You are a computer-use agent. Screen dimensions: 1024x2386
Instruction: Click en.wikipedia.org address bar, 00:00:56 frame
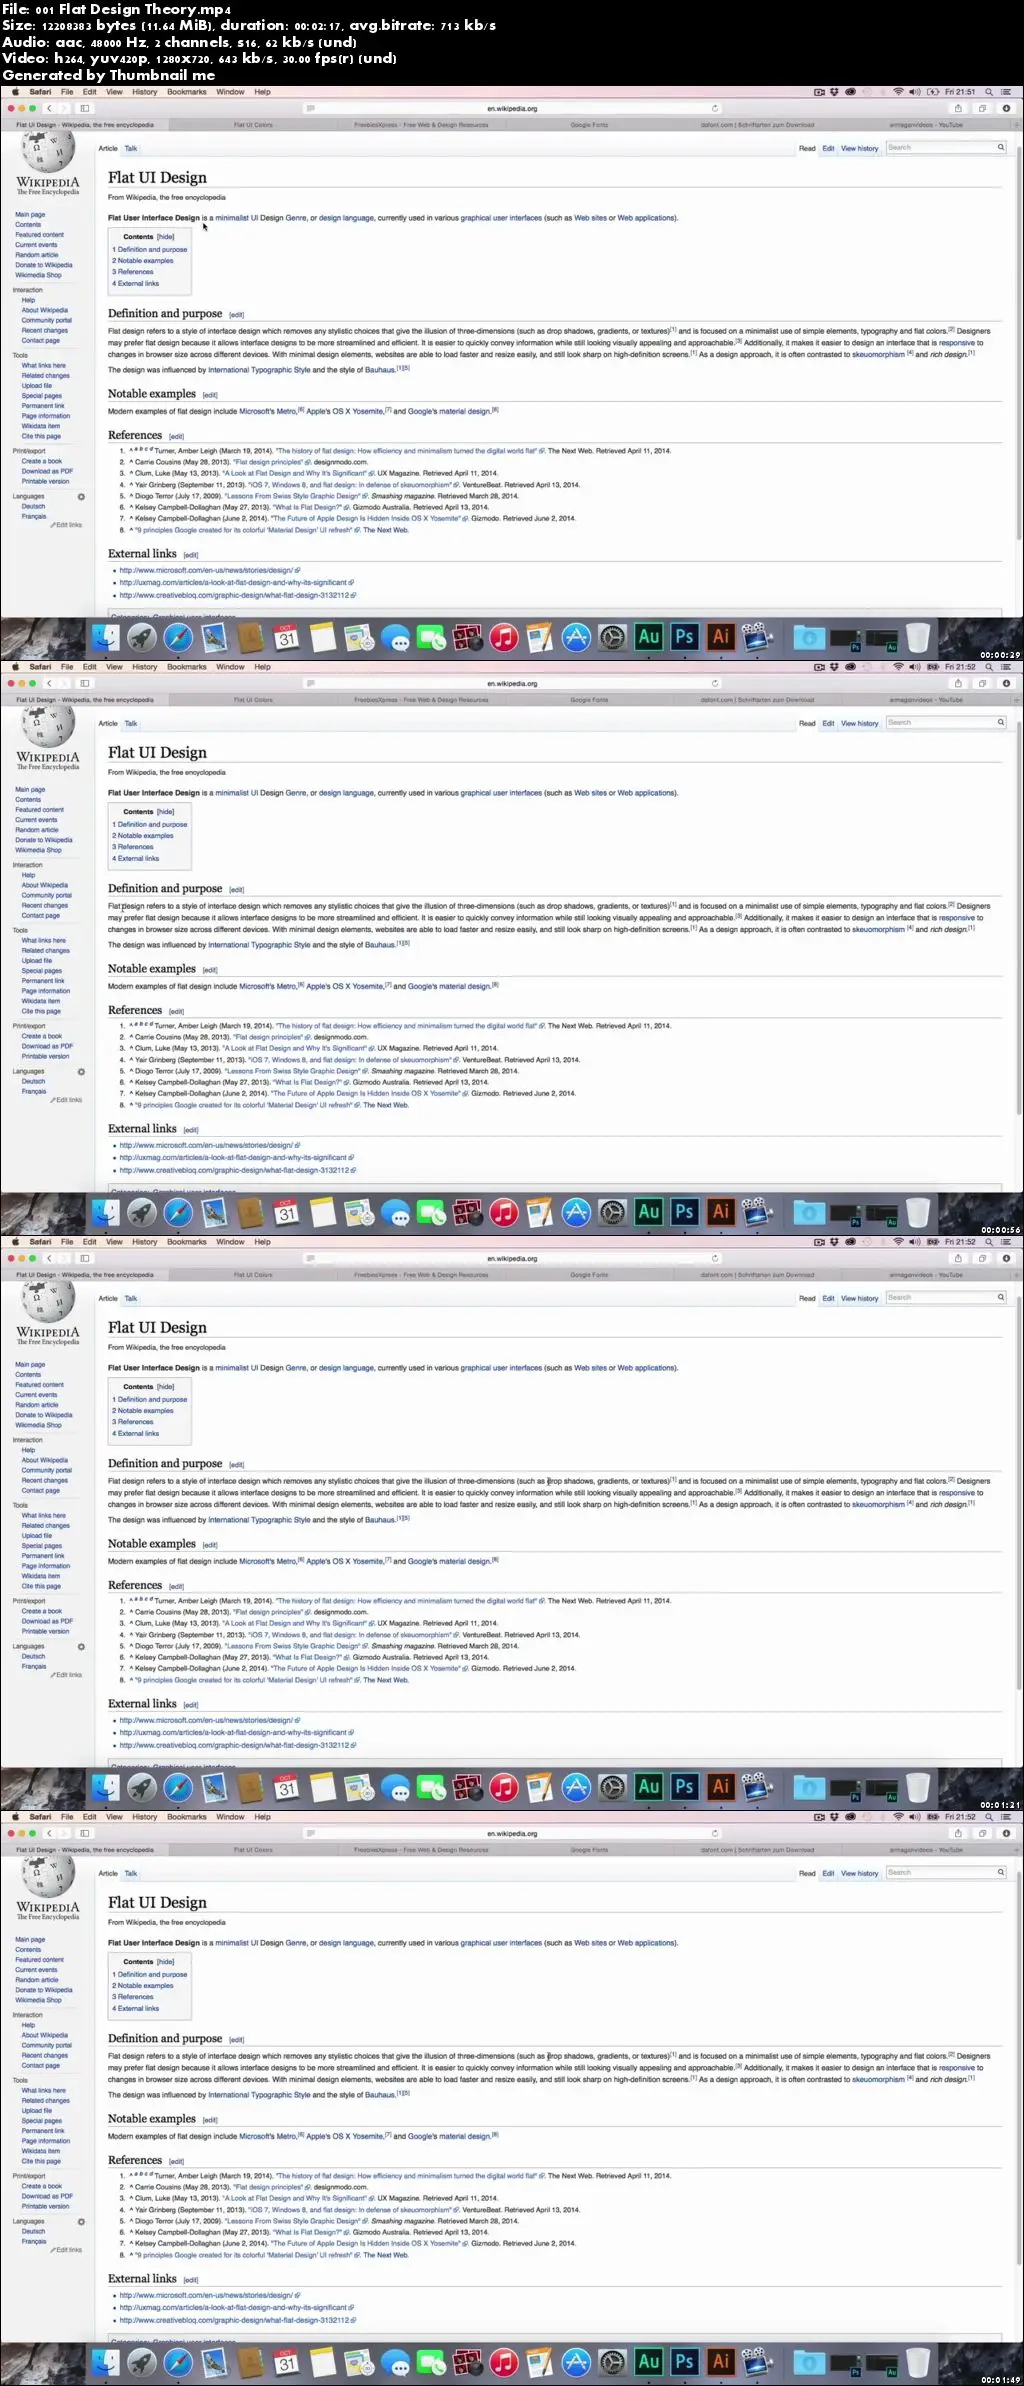tap(512, 683)
